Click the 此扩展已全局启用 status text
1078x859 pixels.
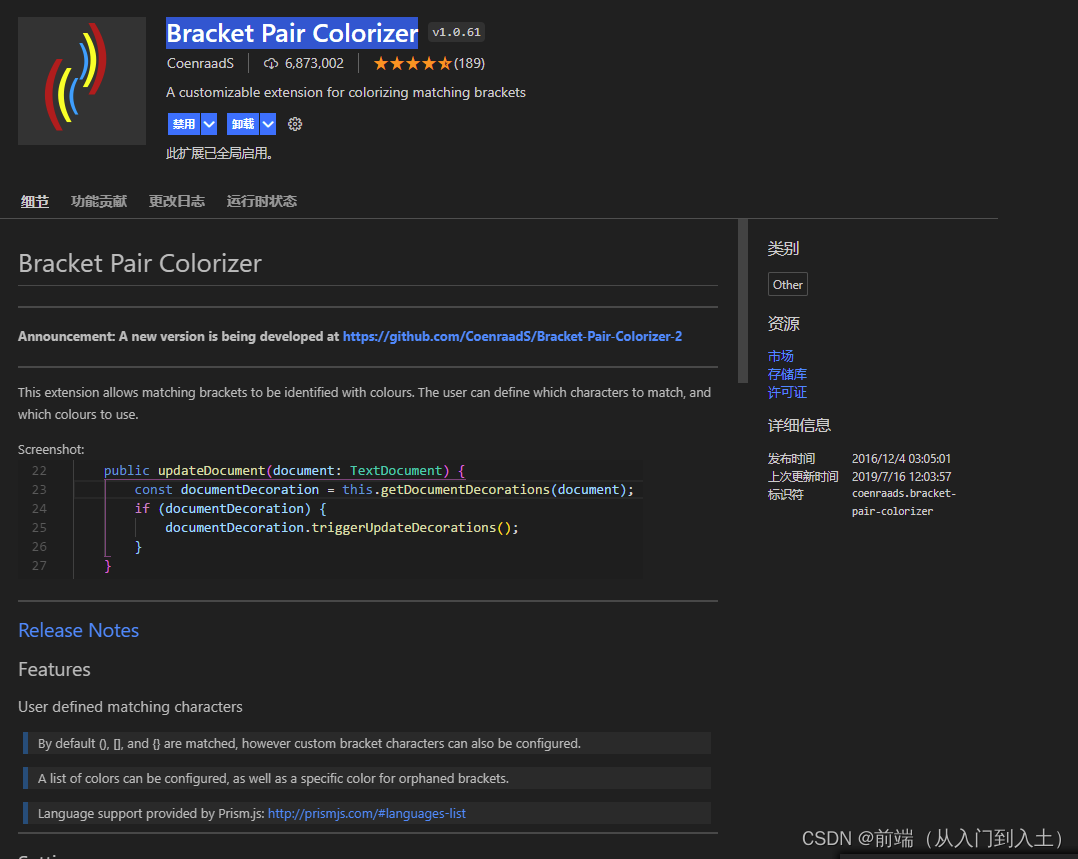219,153
